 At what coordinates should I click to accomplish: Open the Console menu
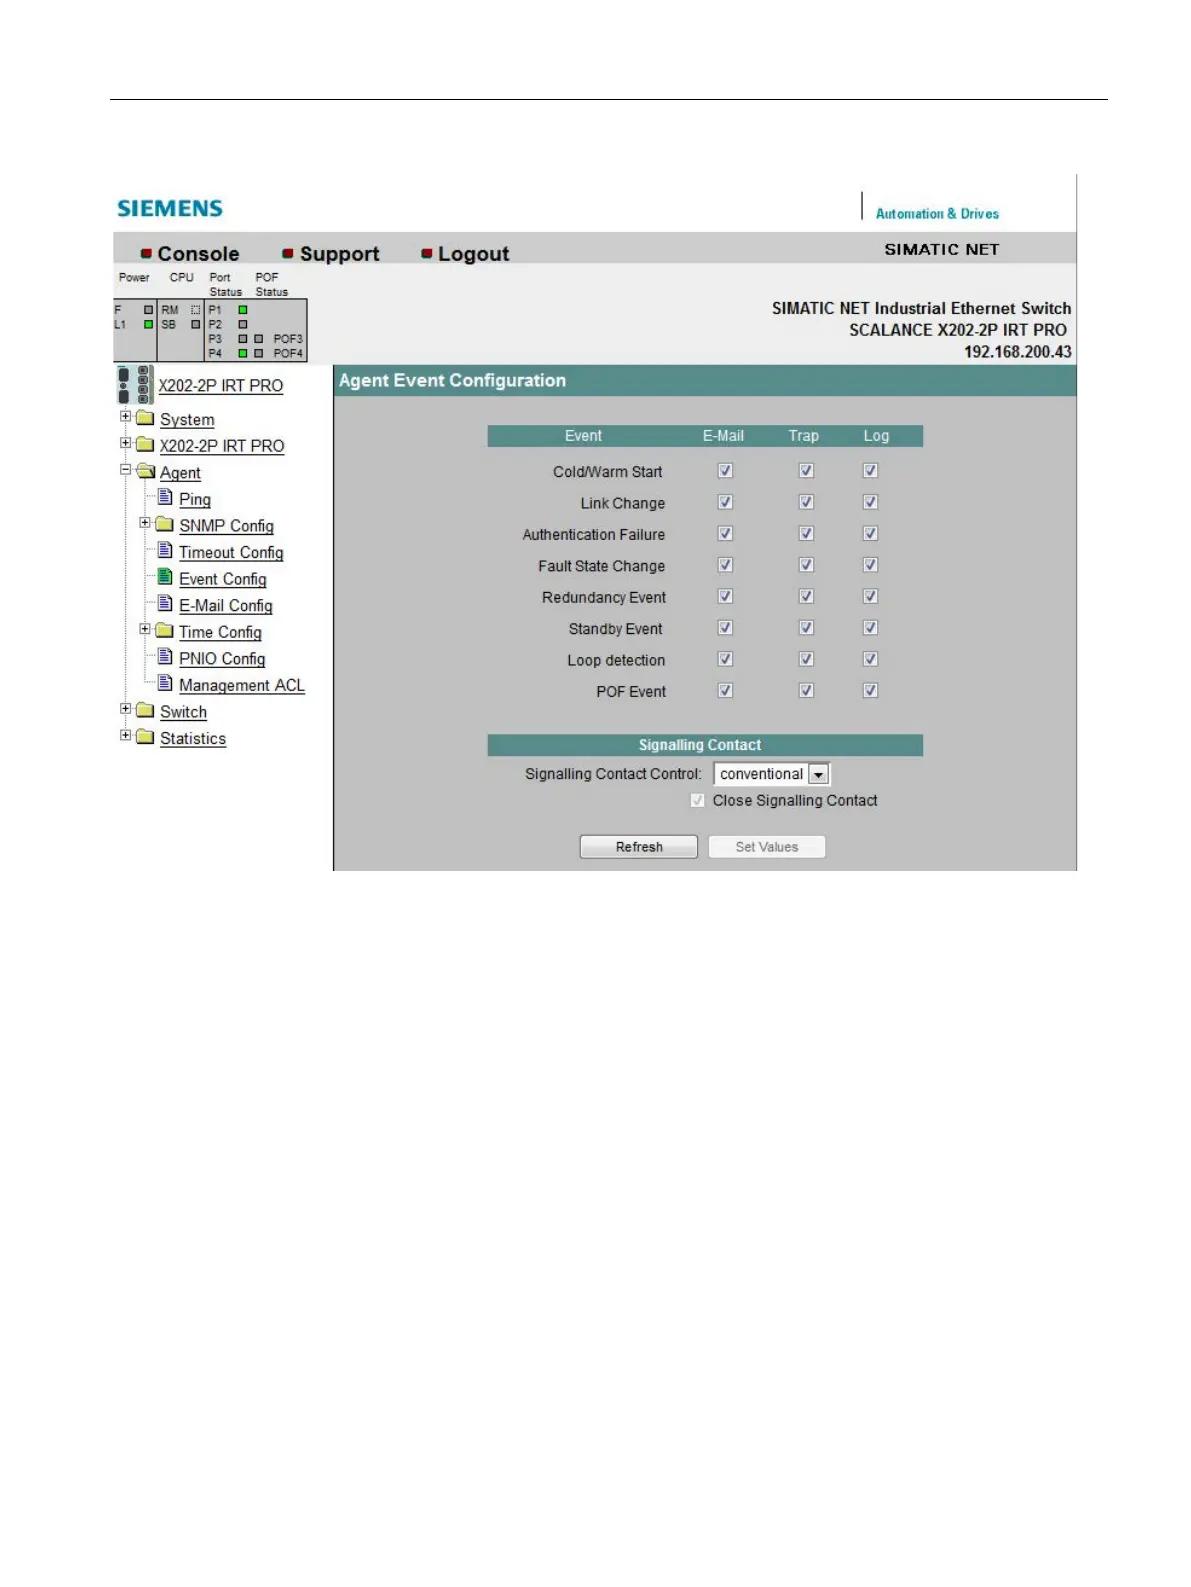(x=198, y=254)
